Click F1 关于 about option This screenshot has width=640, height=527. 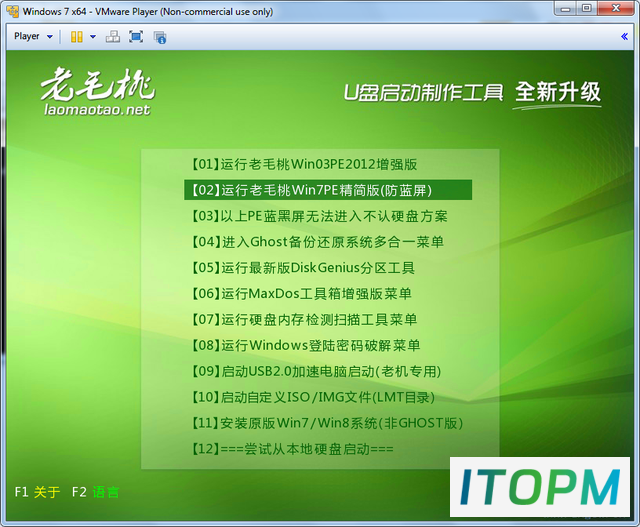(37, 492)
